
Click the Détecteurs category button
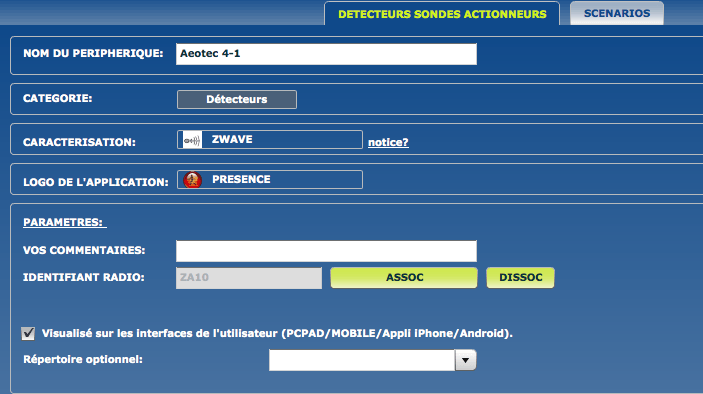tap(237, 100)
